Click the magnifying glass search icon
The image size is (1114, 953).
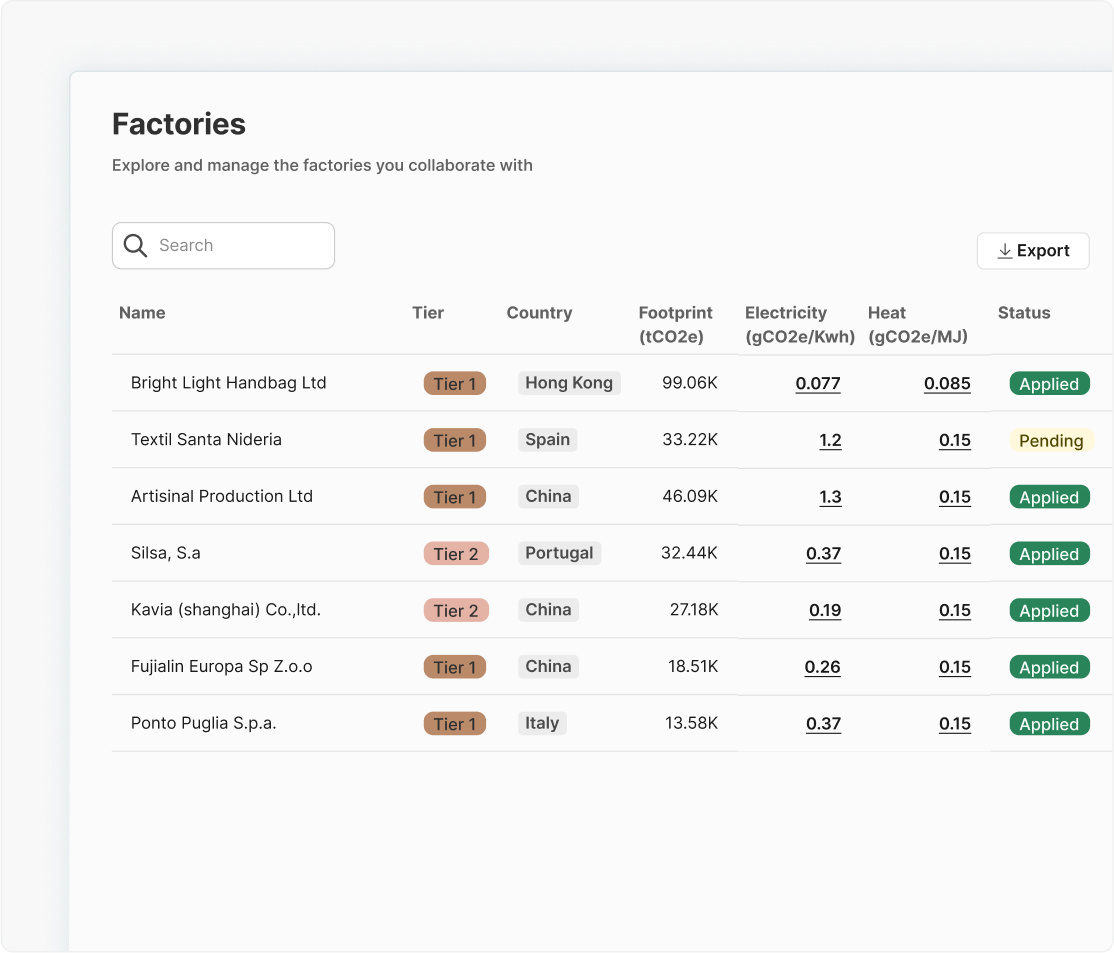136,246
